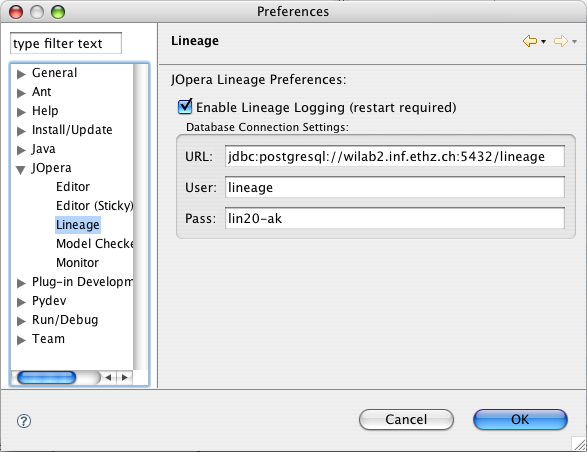Click the tree scroll left arrow
587x452 pixels.
[x=109, y=377]
